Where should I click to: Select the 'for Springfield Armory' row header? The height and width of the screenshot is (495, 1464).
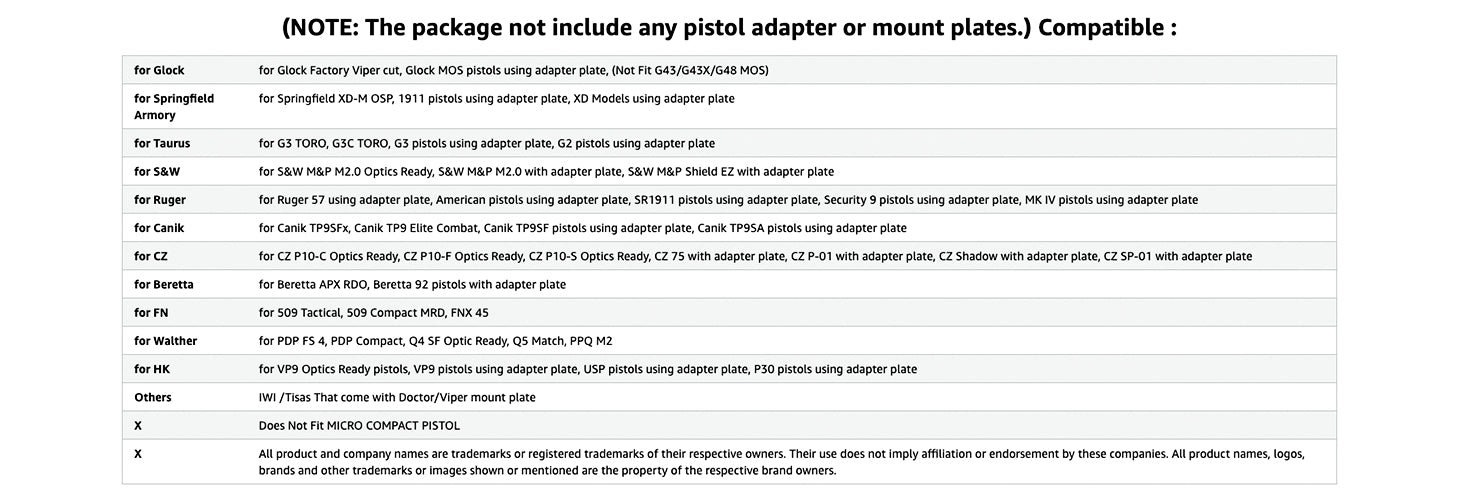[x=174, y=107]
